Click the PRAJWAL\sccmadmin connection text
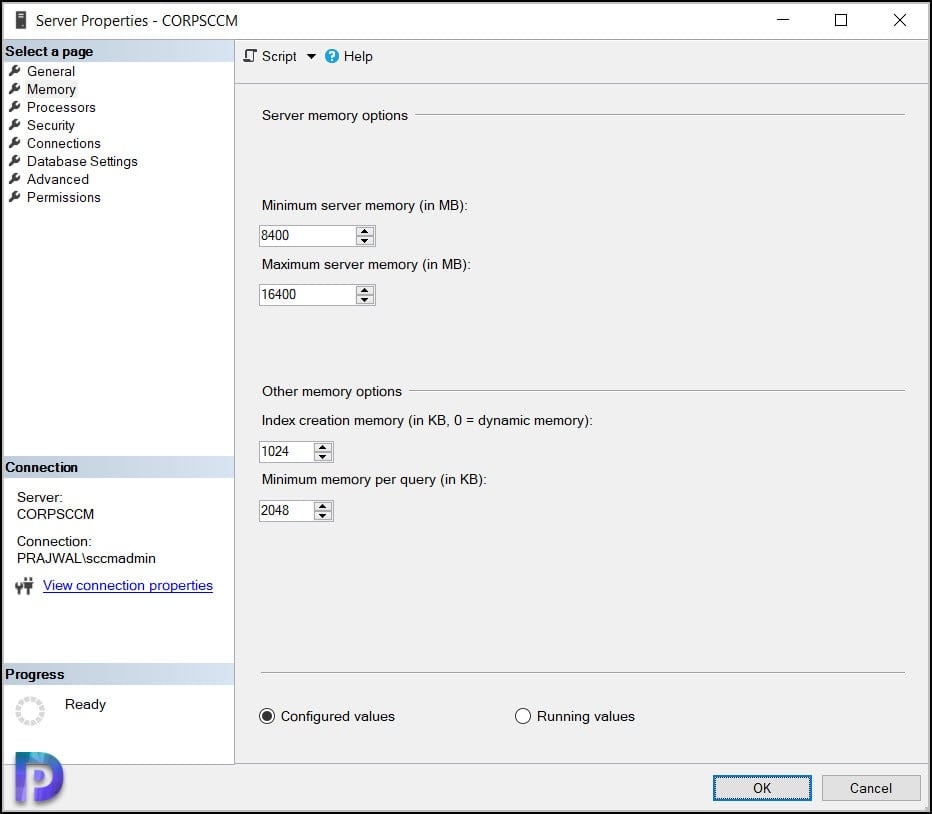 click(x=86, y=558)
